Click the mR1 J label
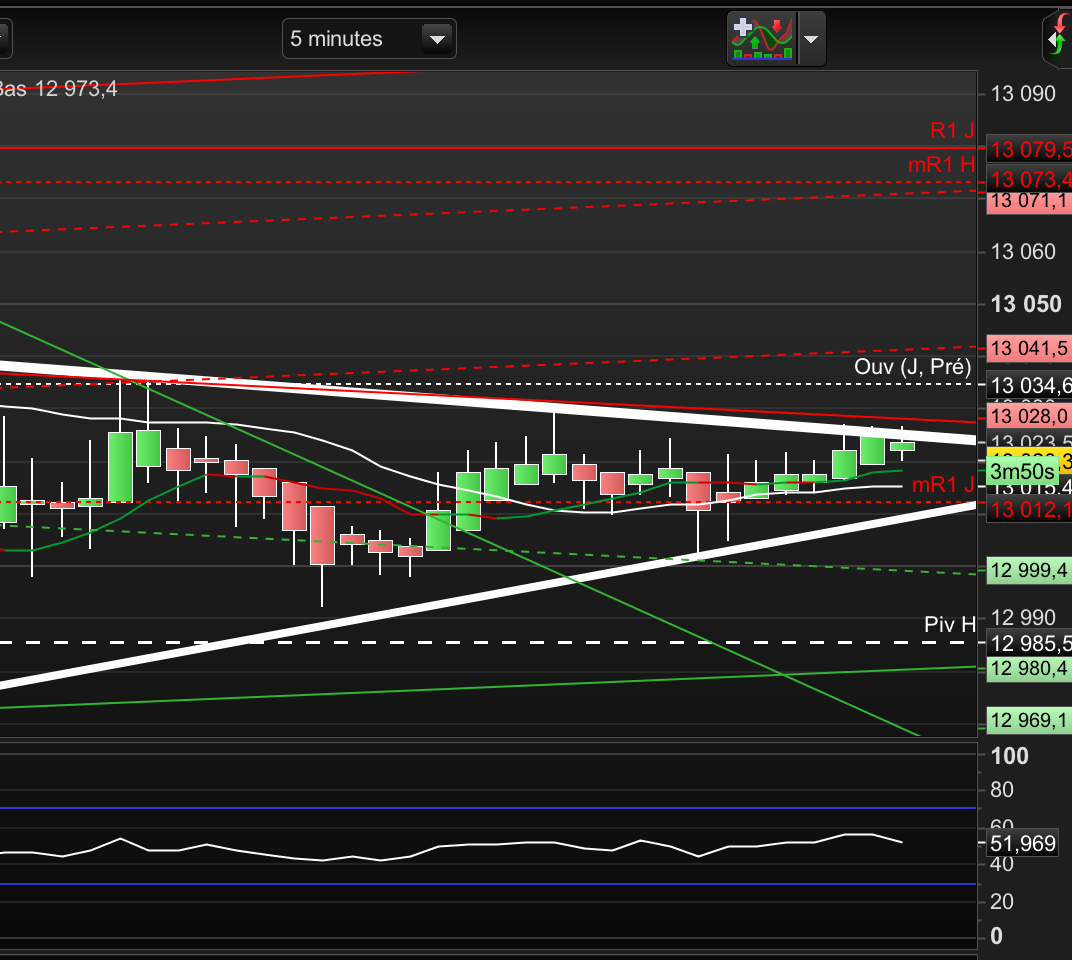Image resolution: width=1072 pixels, height=960 pixels. coord(943,485)
